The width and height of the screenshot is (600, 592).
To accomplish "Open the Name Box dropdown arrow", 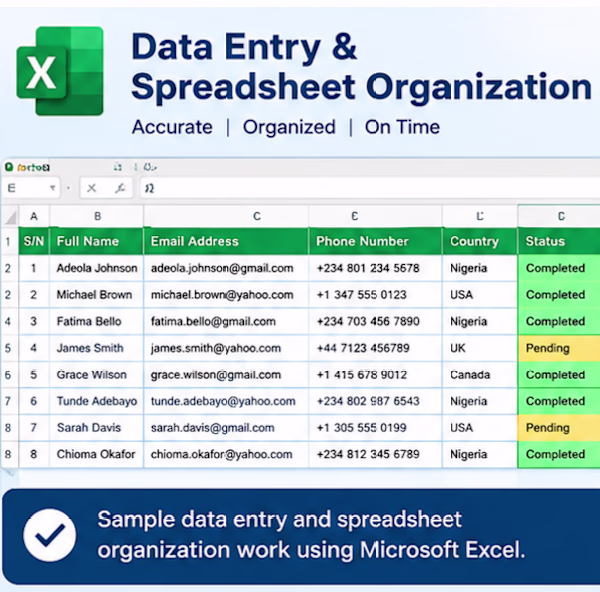I will point(53,188).
